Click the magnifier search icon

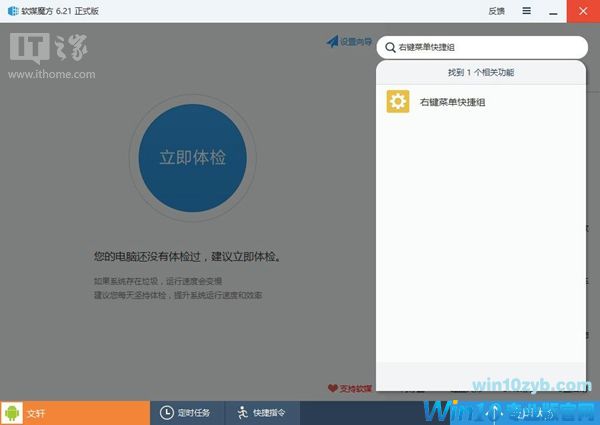389,47
